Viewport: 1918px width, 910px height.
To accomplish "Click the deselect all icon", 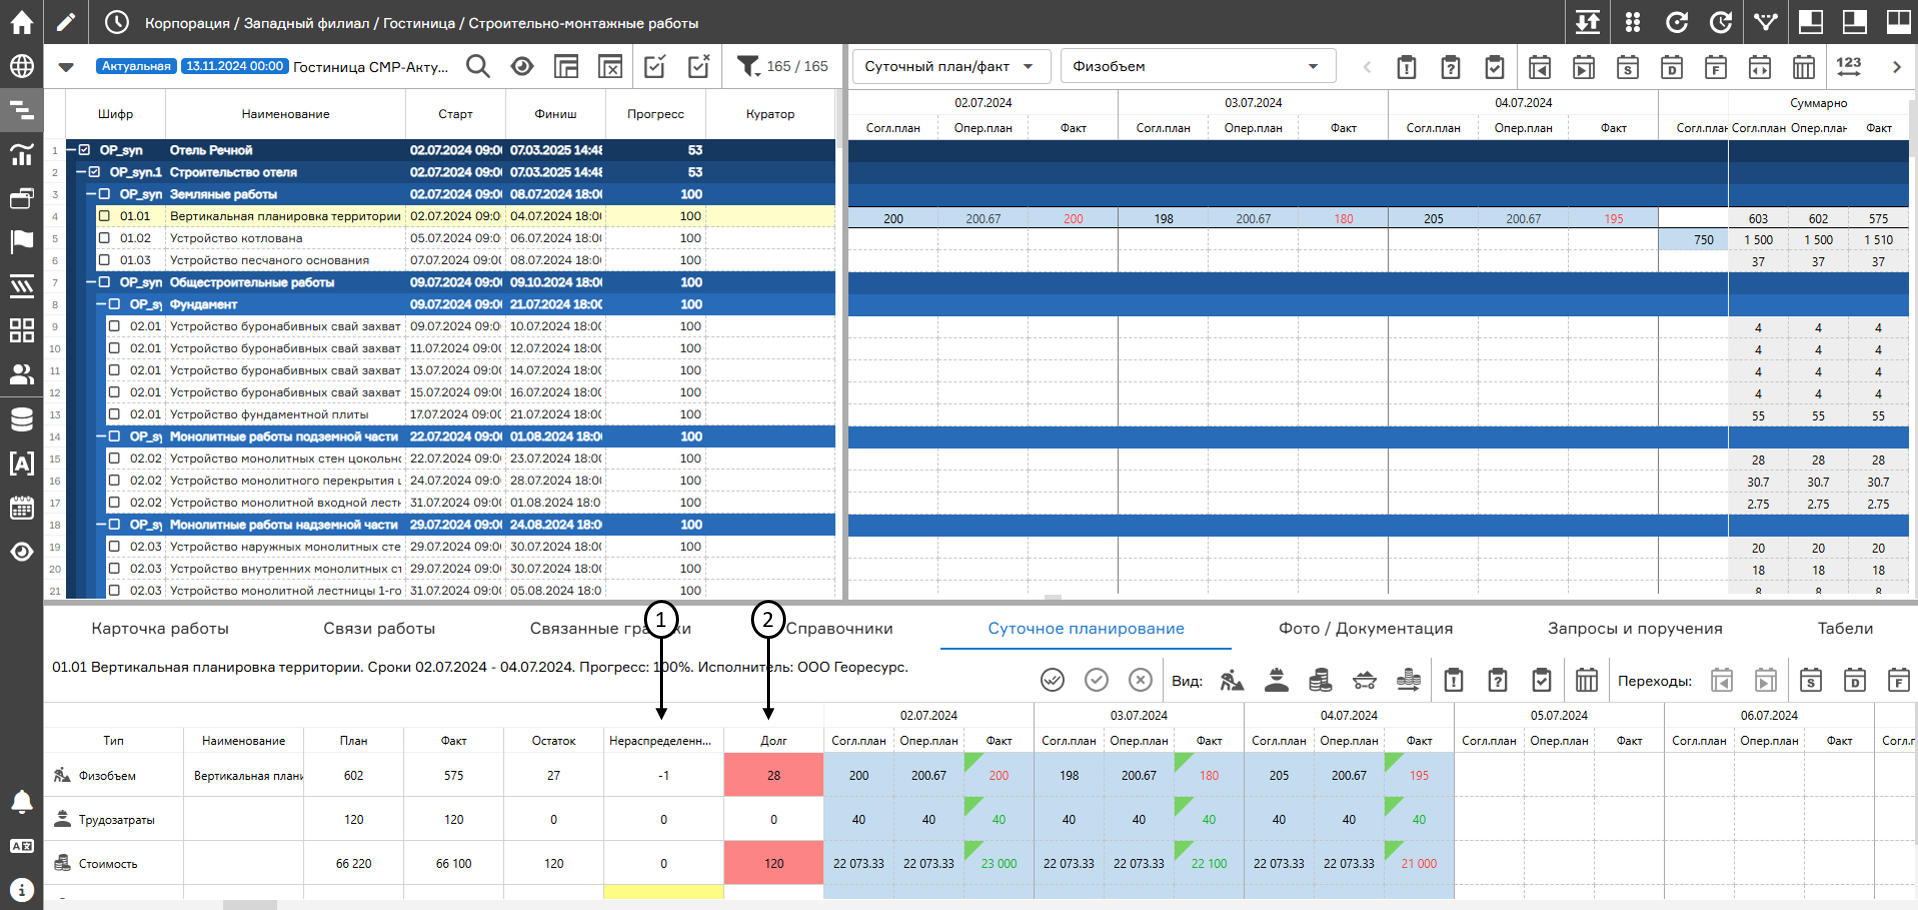I will tap(699, 66).
